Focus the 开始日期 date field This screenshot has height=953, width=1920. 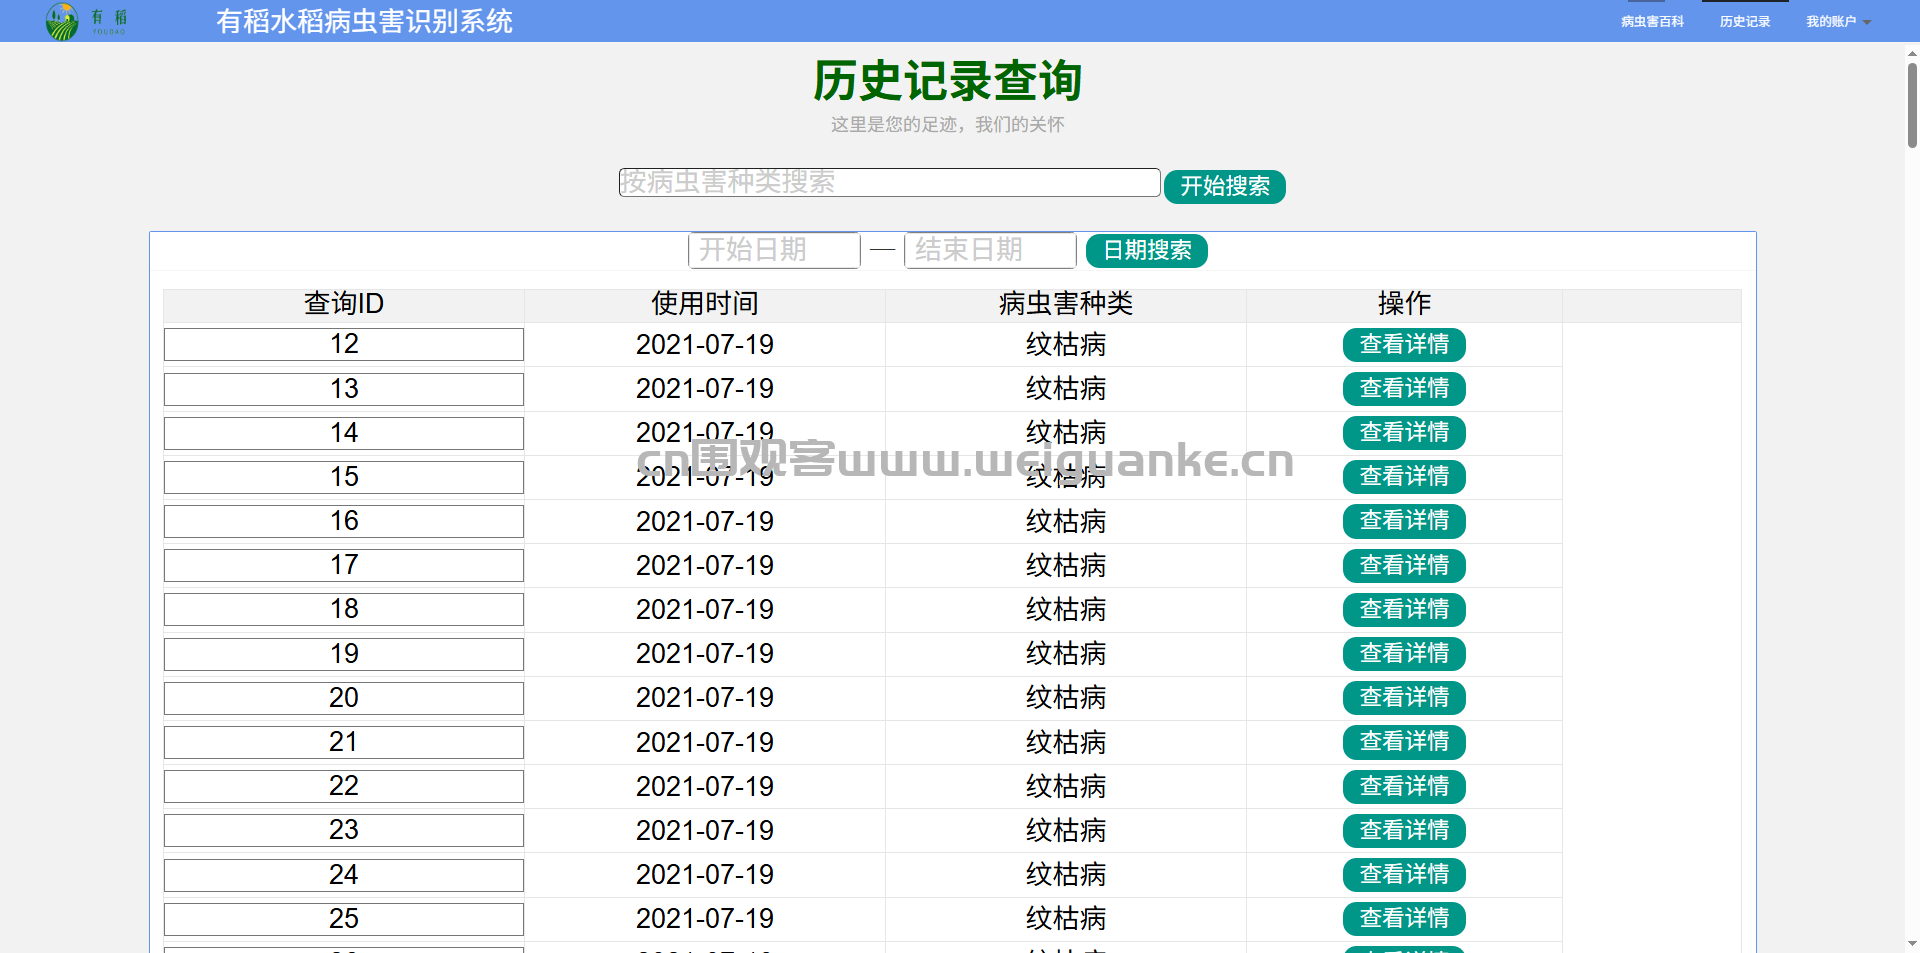point(773,250)
